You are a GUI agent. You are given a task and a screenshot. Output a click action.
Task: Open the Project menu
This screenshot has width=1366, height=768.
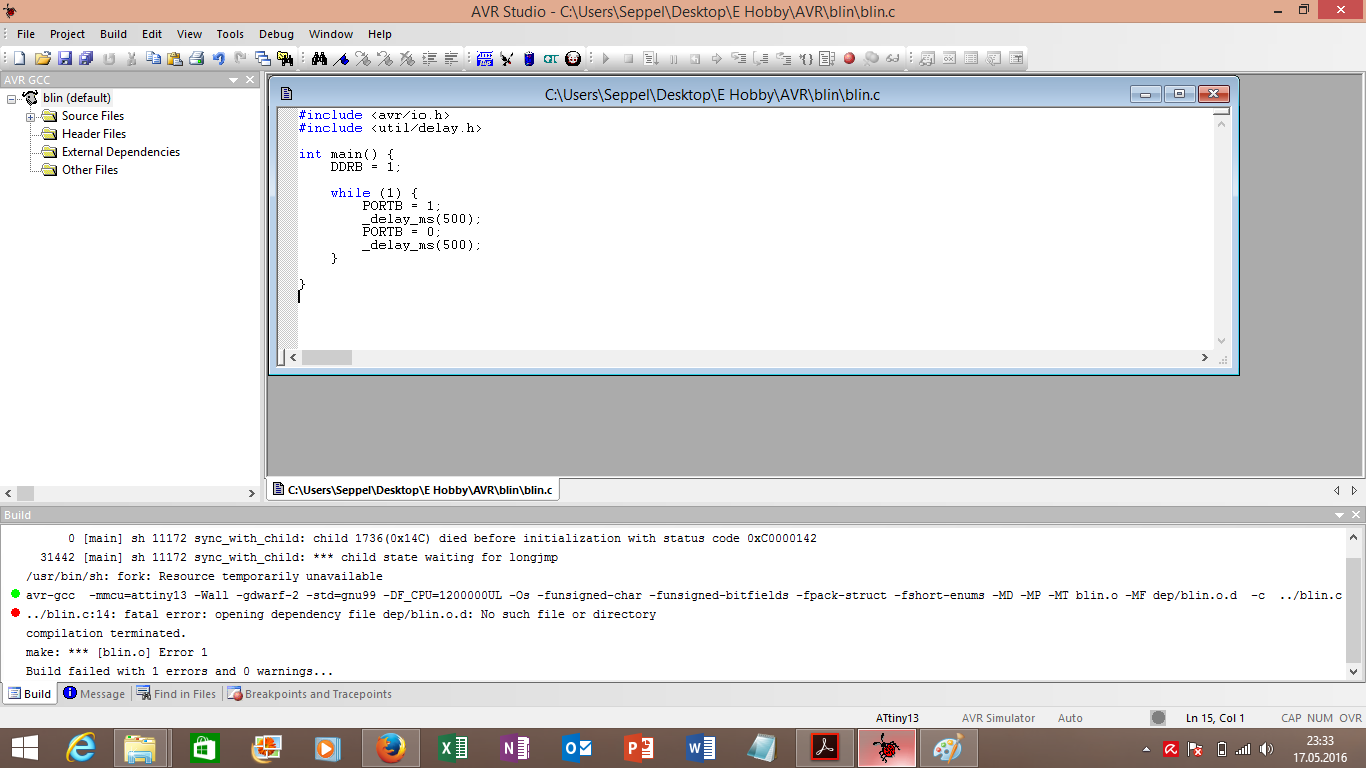[68, 34]
